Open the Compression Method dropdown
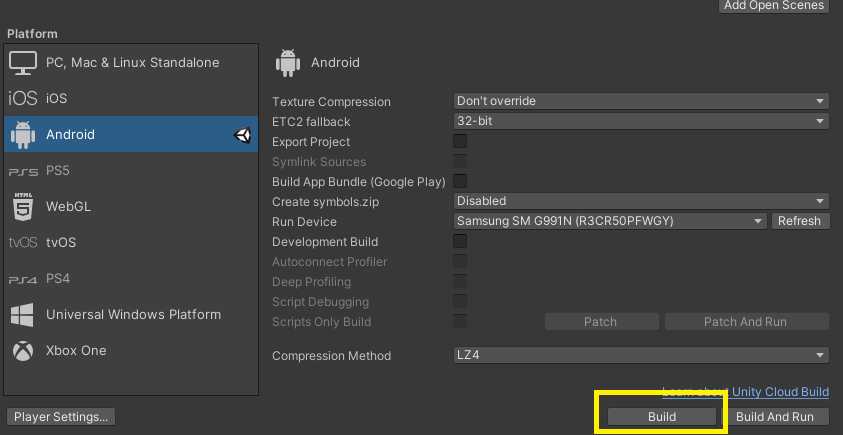 [x=641, y=355]
